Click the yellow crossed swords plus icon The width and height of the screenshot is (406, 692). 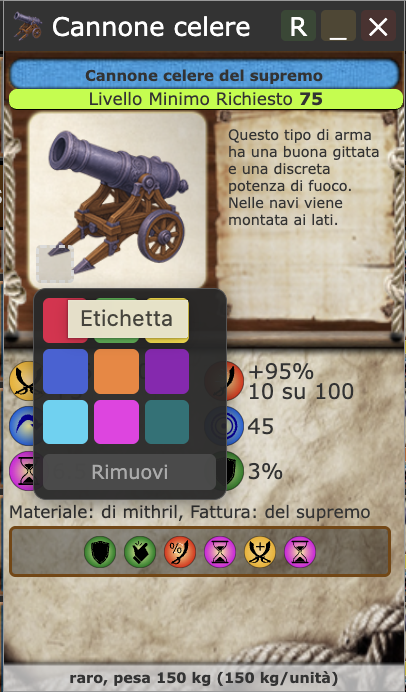(260, 552)
